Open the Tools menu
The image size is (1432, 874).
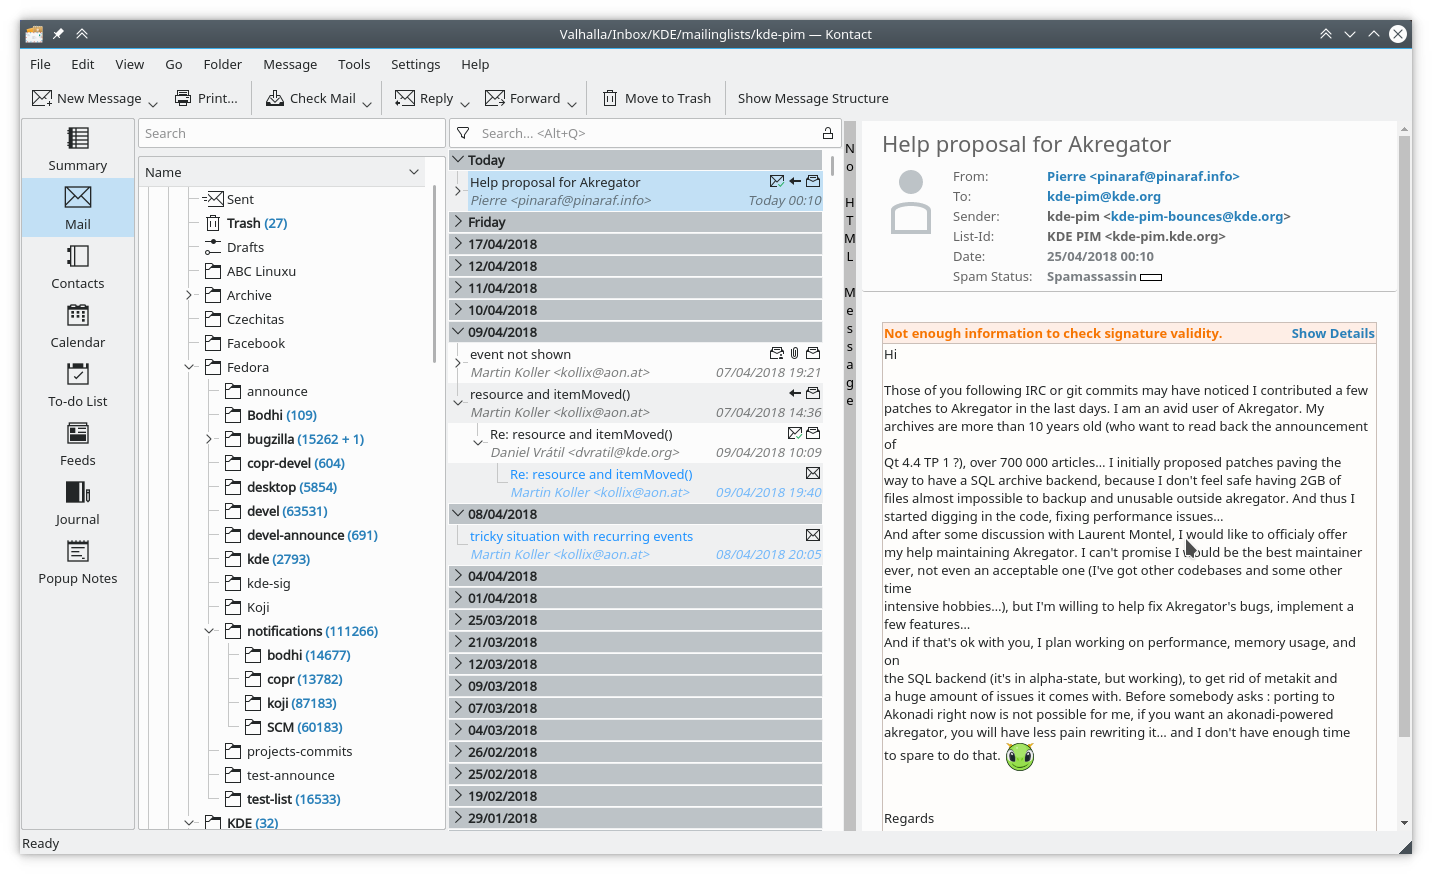(354, 64)
